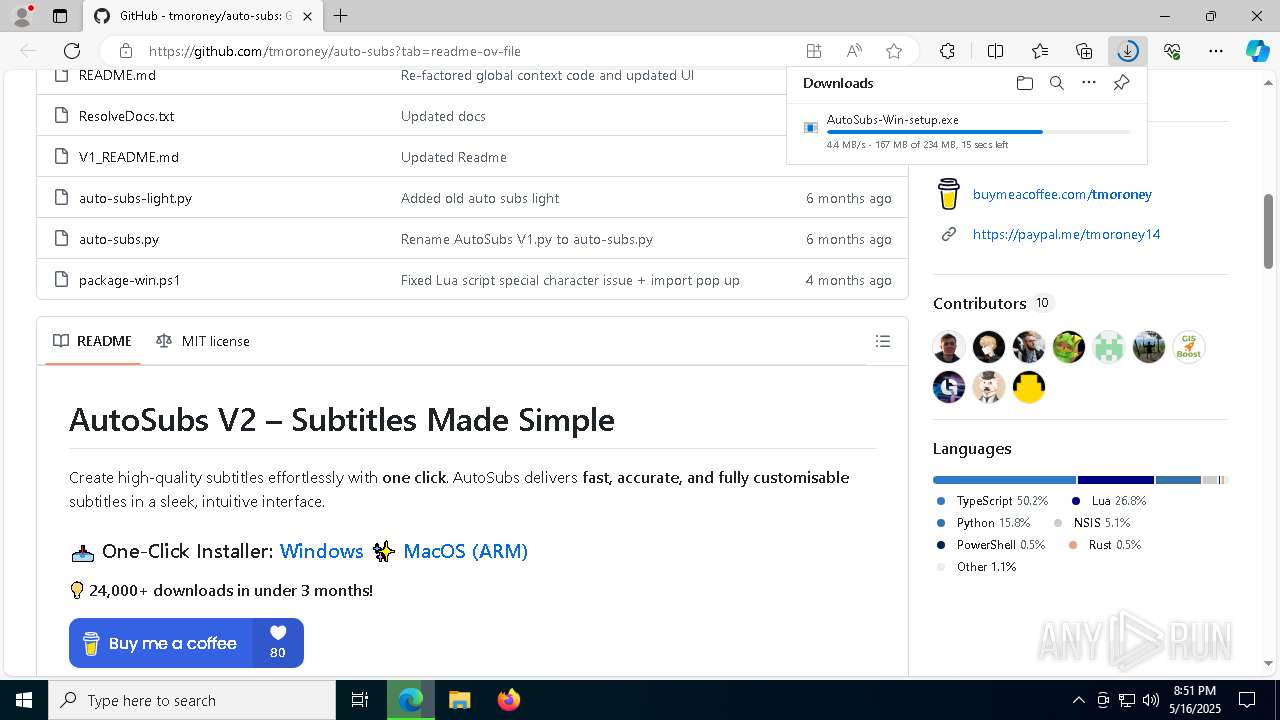Open Task View on taskbar

(360, 700)
